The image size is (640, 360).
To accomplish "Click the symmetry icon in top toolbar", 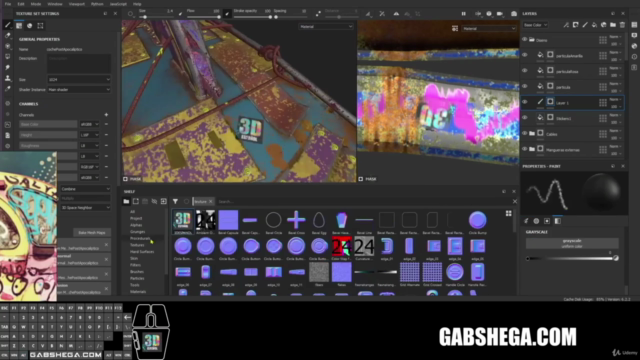I will point(396,14).
